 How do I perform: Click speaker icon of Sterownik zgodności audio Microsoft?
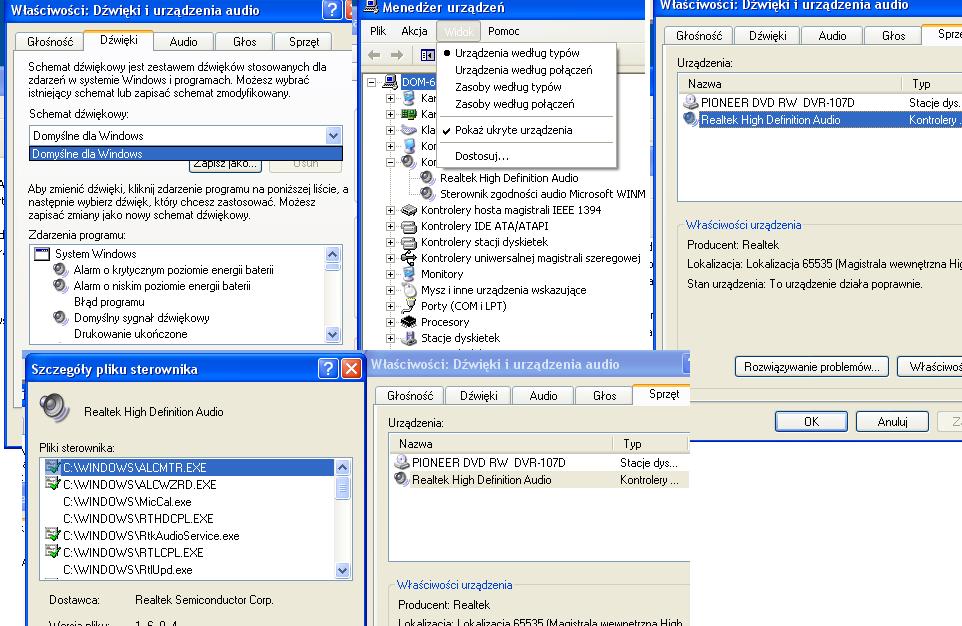[x=428, y=193]
